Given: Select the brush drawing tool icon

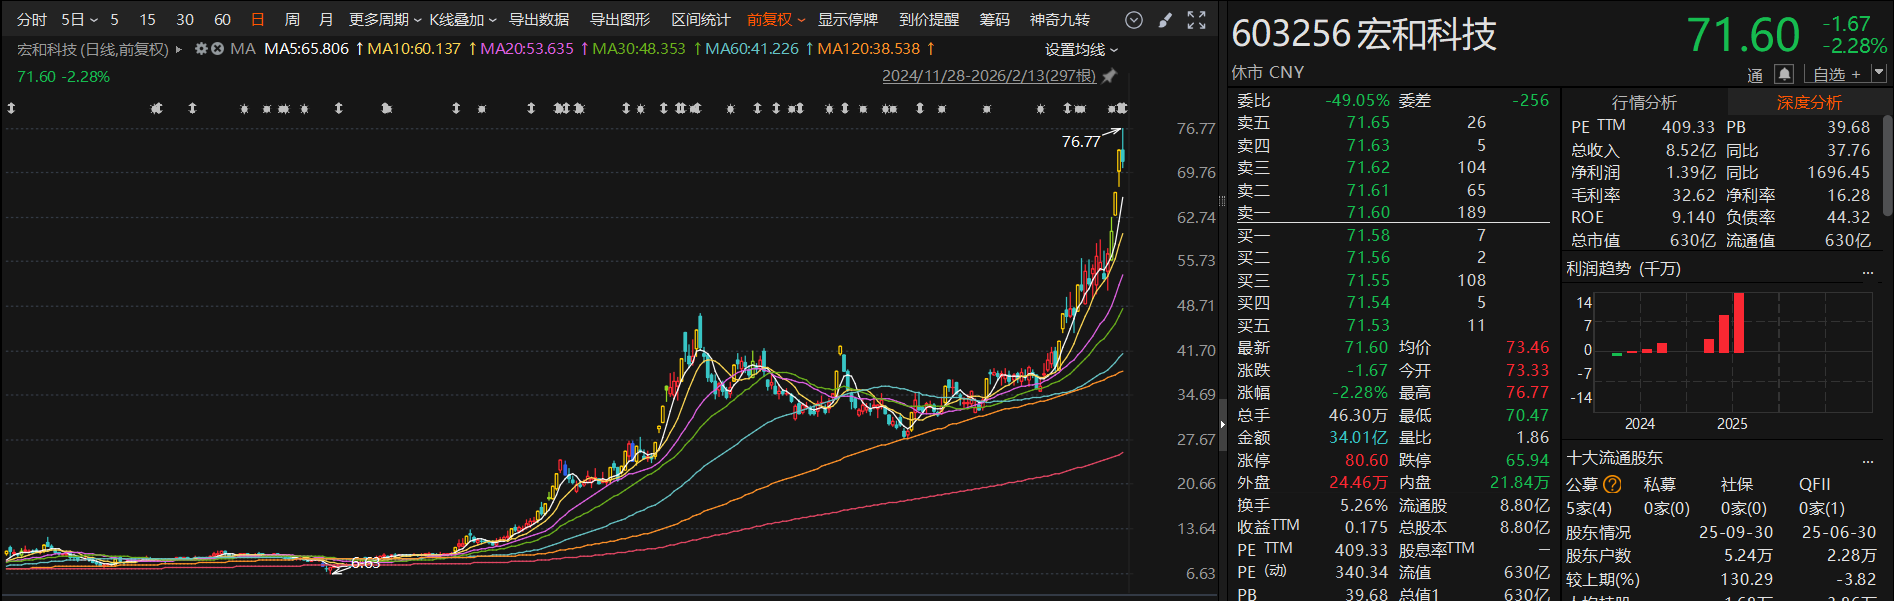Looking at the screenshot, I should pos(1165,20).
